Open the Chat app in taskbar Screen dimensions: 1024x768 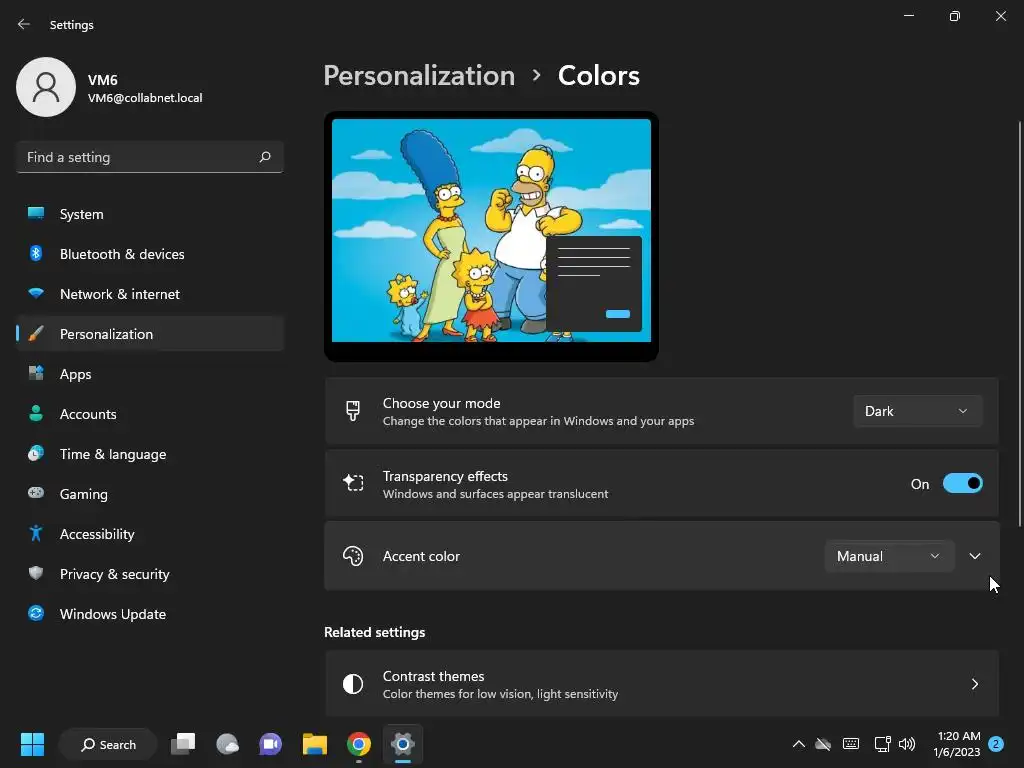[270, 744]
